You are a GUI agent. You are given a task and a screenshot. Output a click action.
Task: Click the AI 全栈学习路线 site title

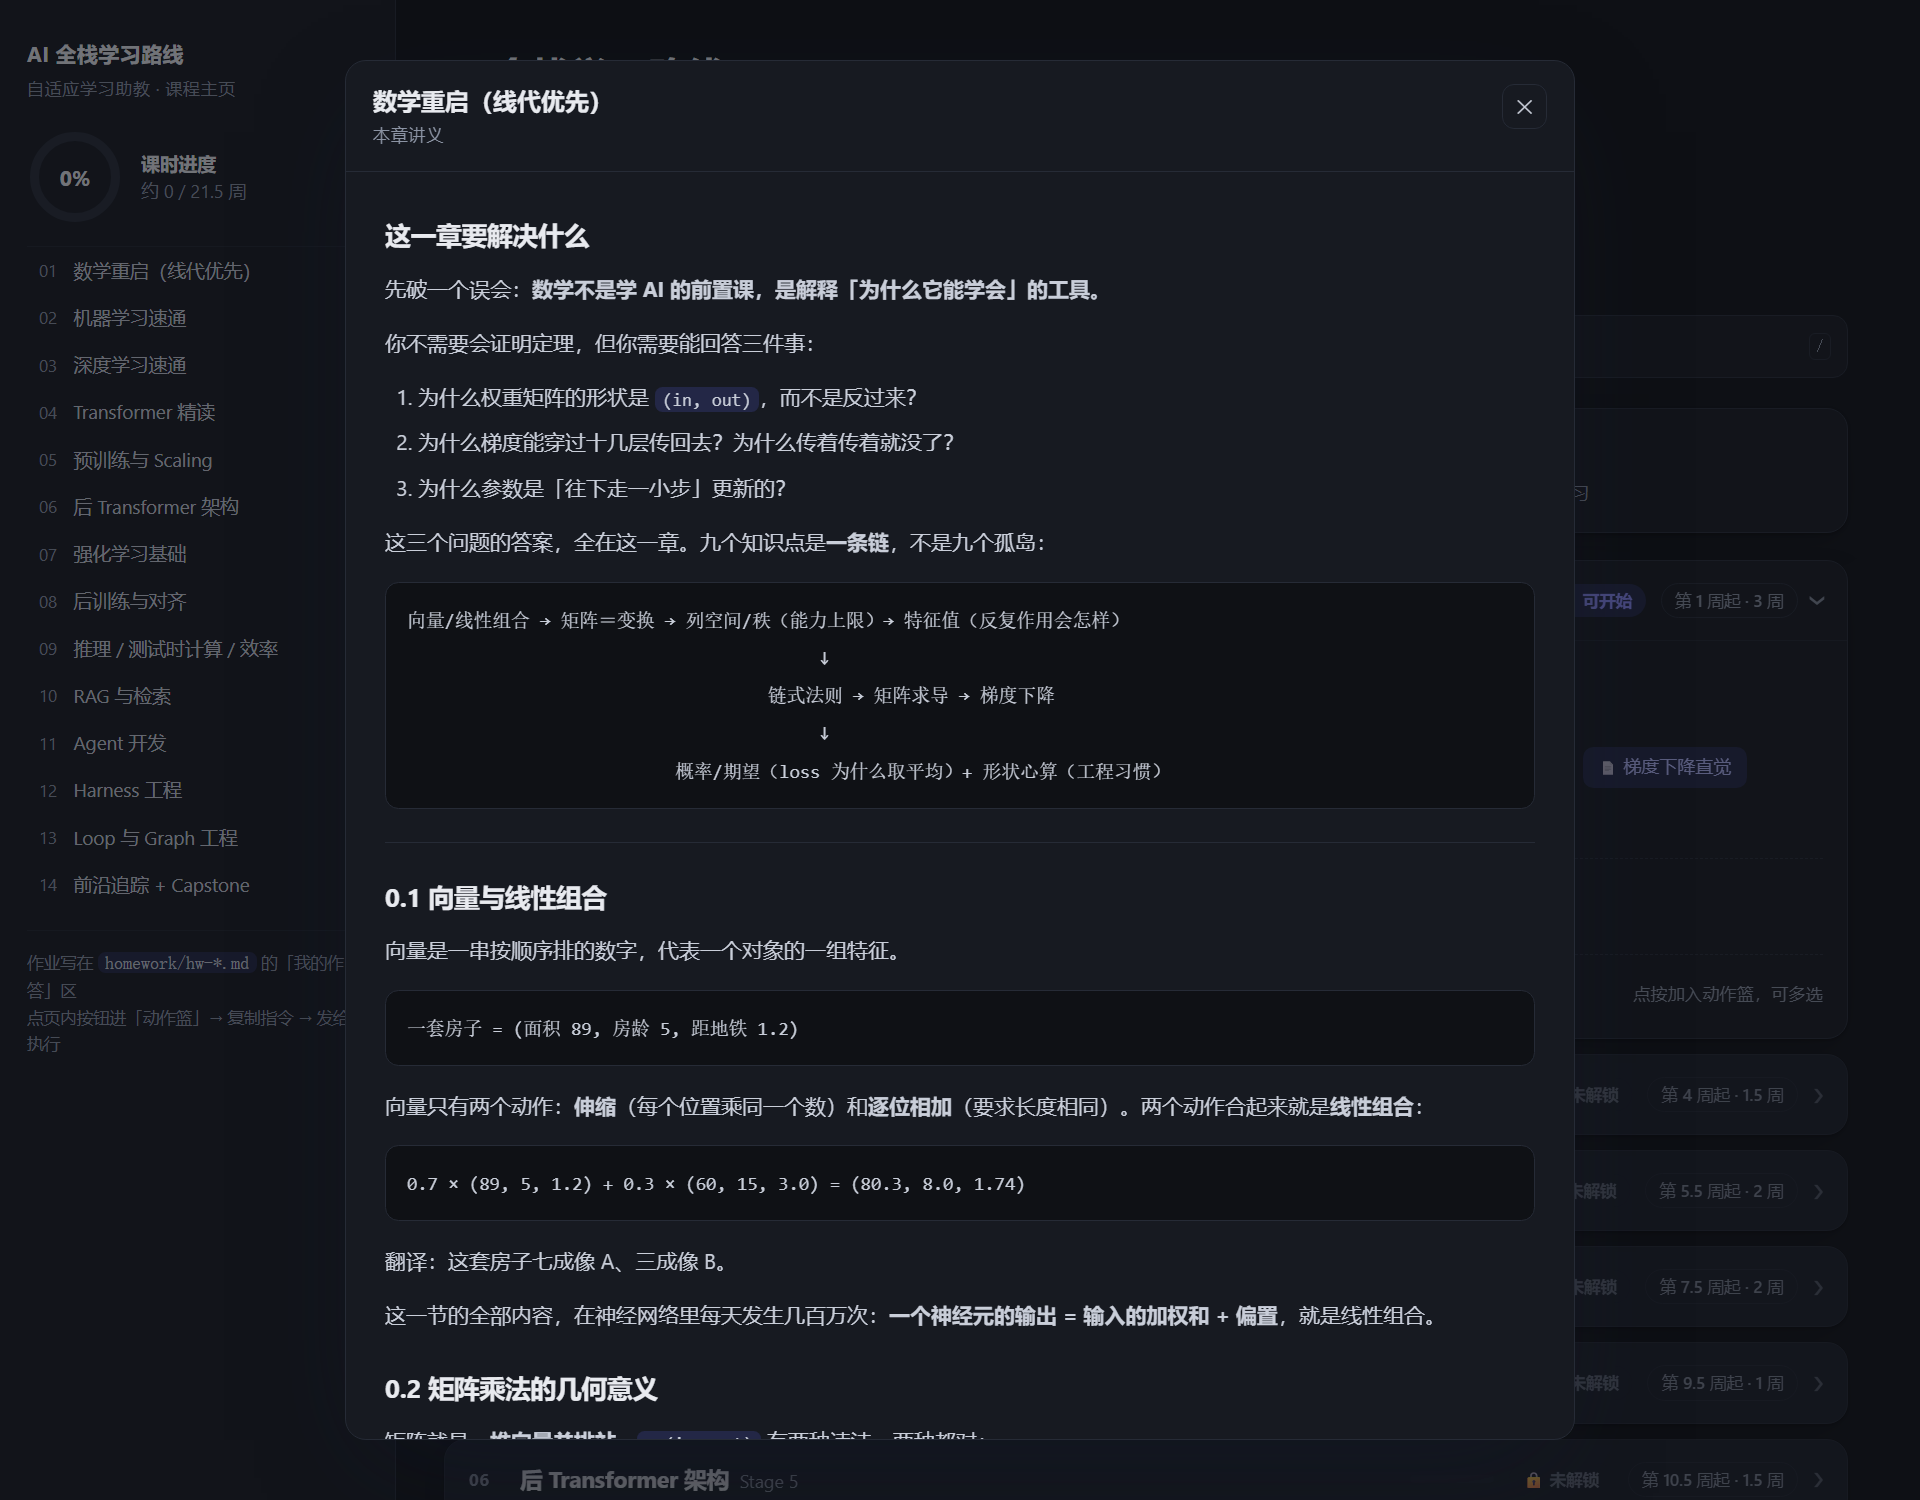[105, 55]
